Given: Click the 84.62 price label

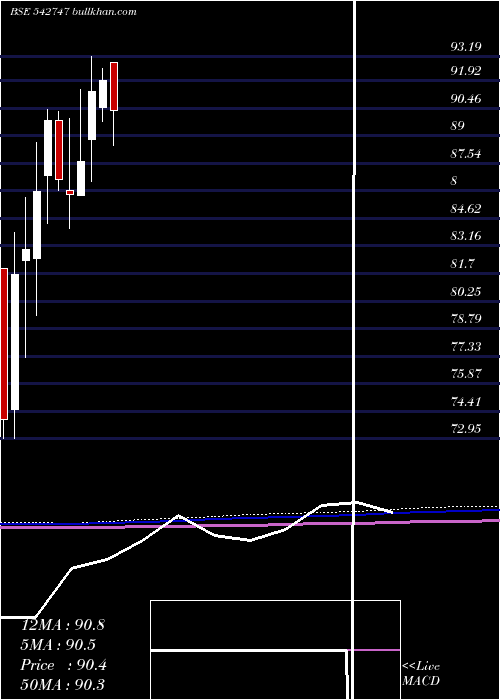Looking at the screenshot, I should 466,208.
